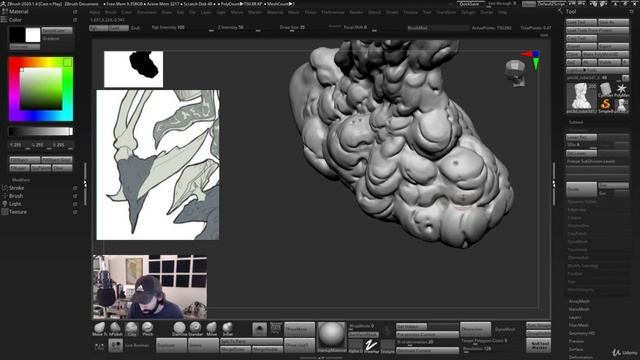
Task: Click the Light palette icon
Action: pyautogui.click(x=5, y=204)
